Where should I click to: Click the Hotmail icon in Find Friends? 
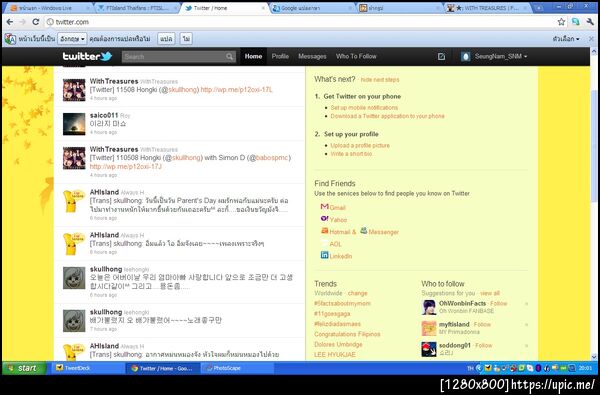pyautogui.click(x=324, y=231)
